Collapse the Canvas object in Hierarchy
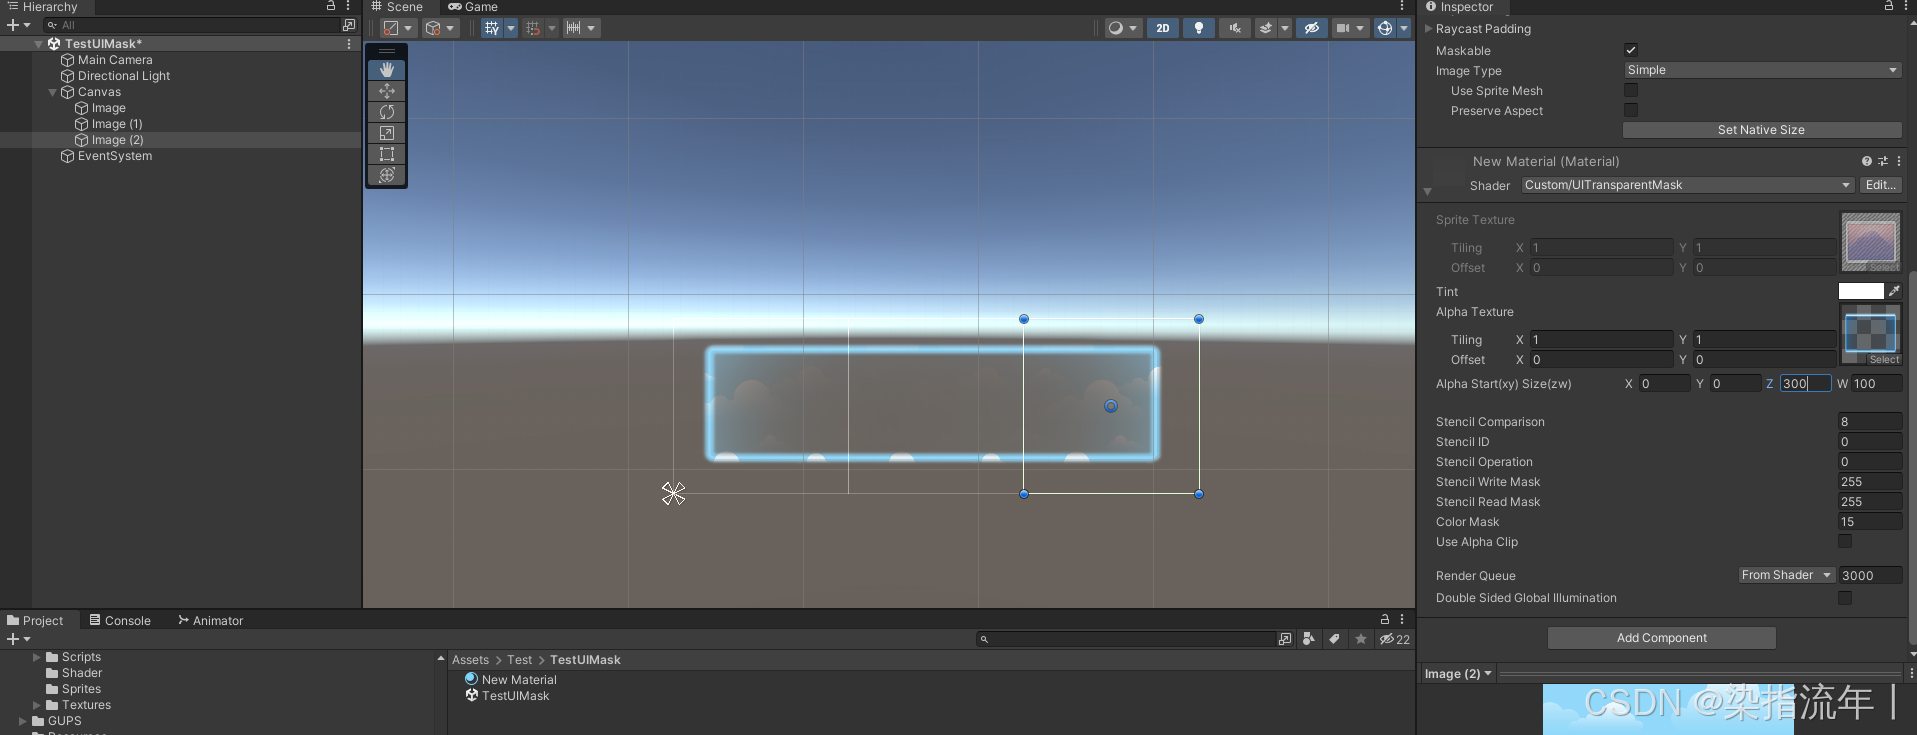Viewport: 1917px width, 735px height. 53,92
